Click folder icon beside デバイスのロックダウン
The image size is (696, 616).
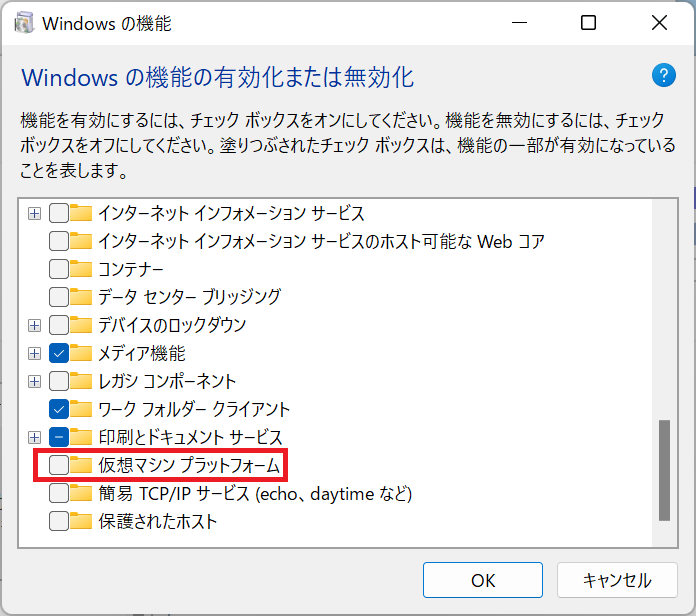(81, 325)
